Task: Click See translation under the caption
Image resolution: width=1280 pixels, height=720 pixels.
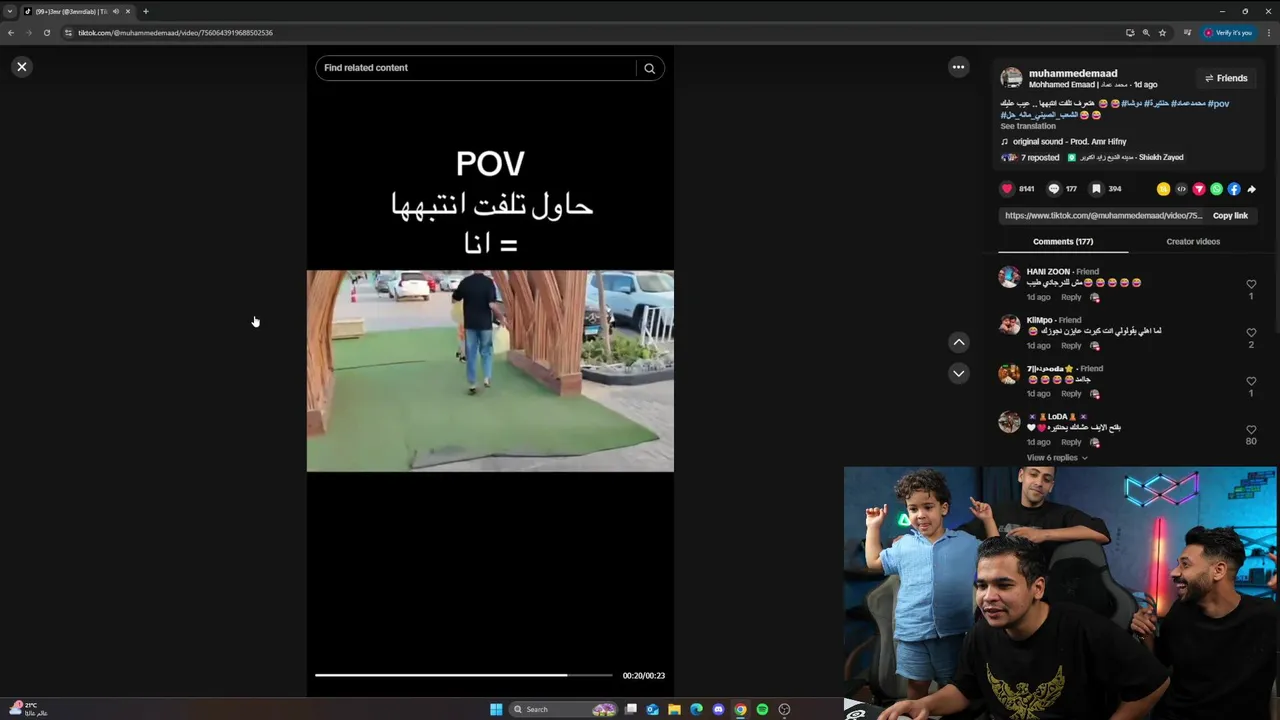Action: pyautogui.click(x=1028, y=126)
